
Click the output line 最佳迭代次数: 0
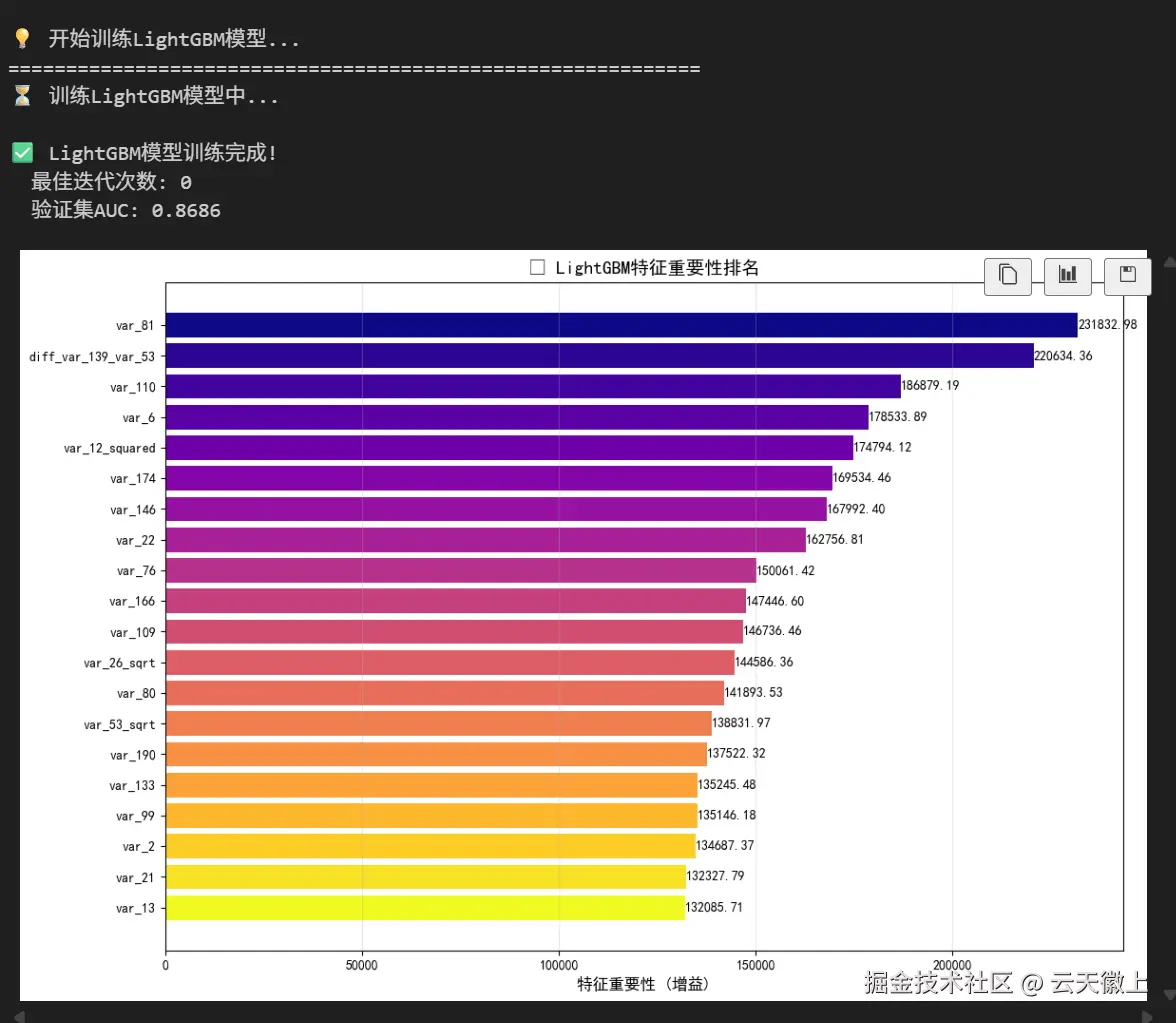(x=112, y=182)
